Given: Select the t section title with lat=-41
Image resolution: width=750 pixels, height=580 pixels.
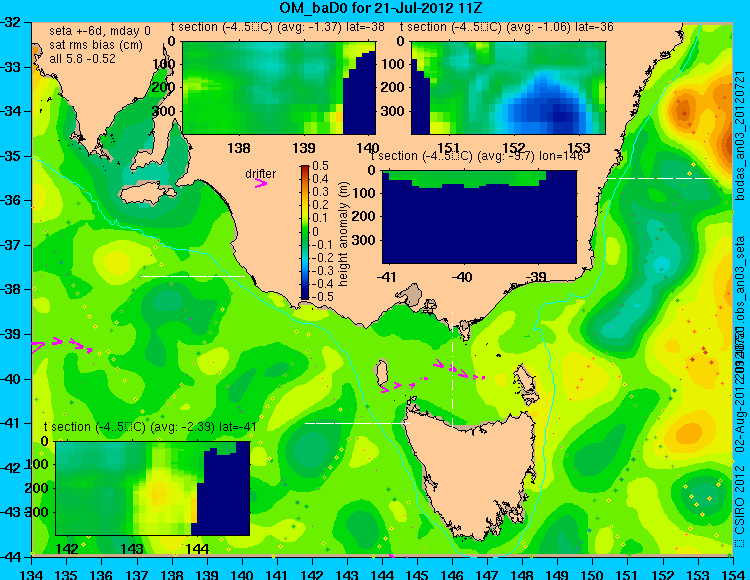Looking at the screenshot, I should 150,427.
